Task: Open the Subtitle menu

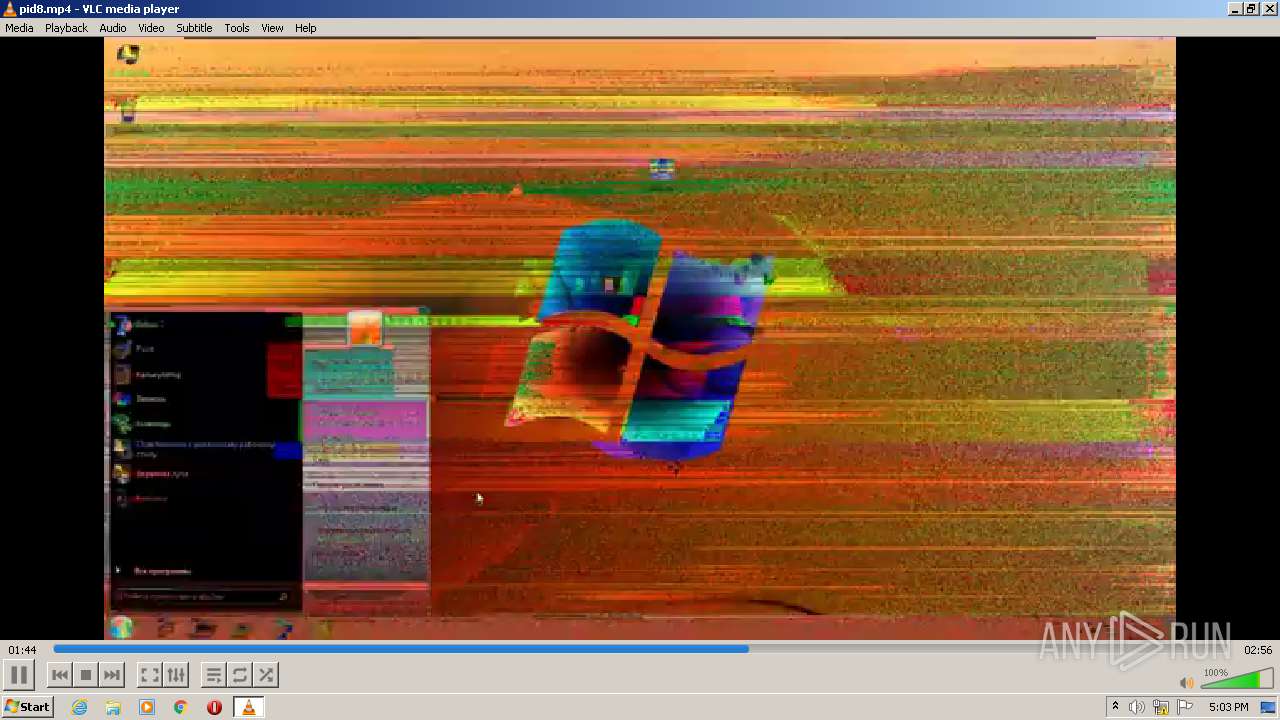Action: point(194,28)
